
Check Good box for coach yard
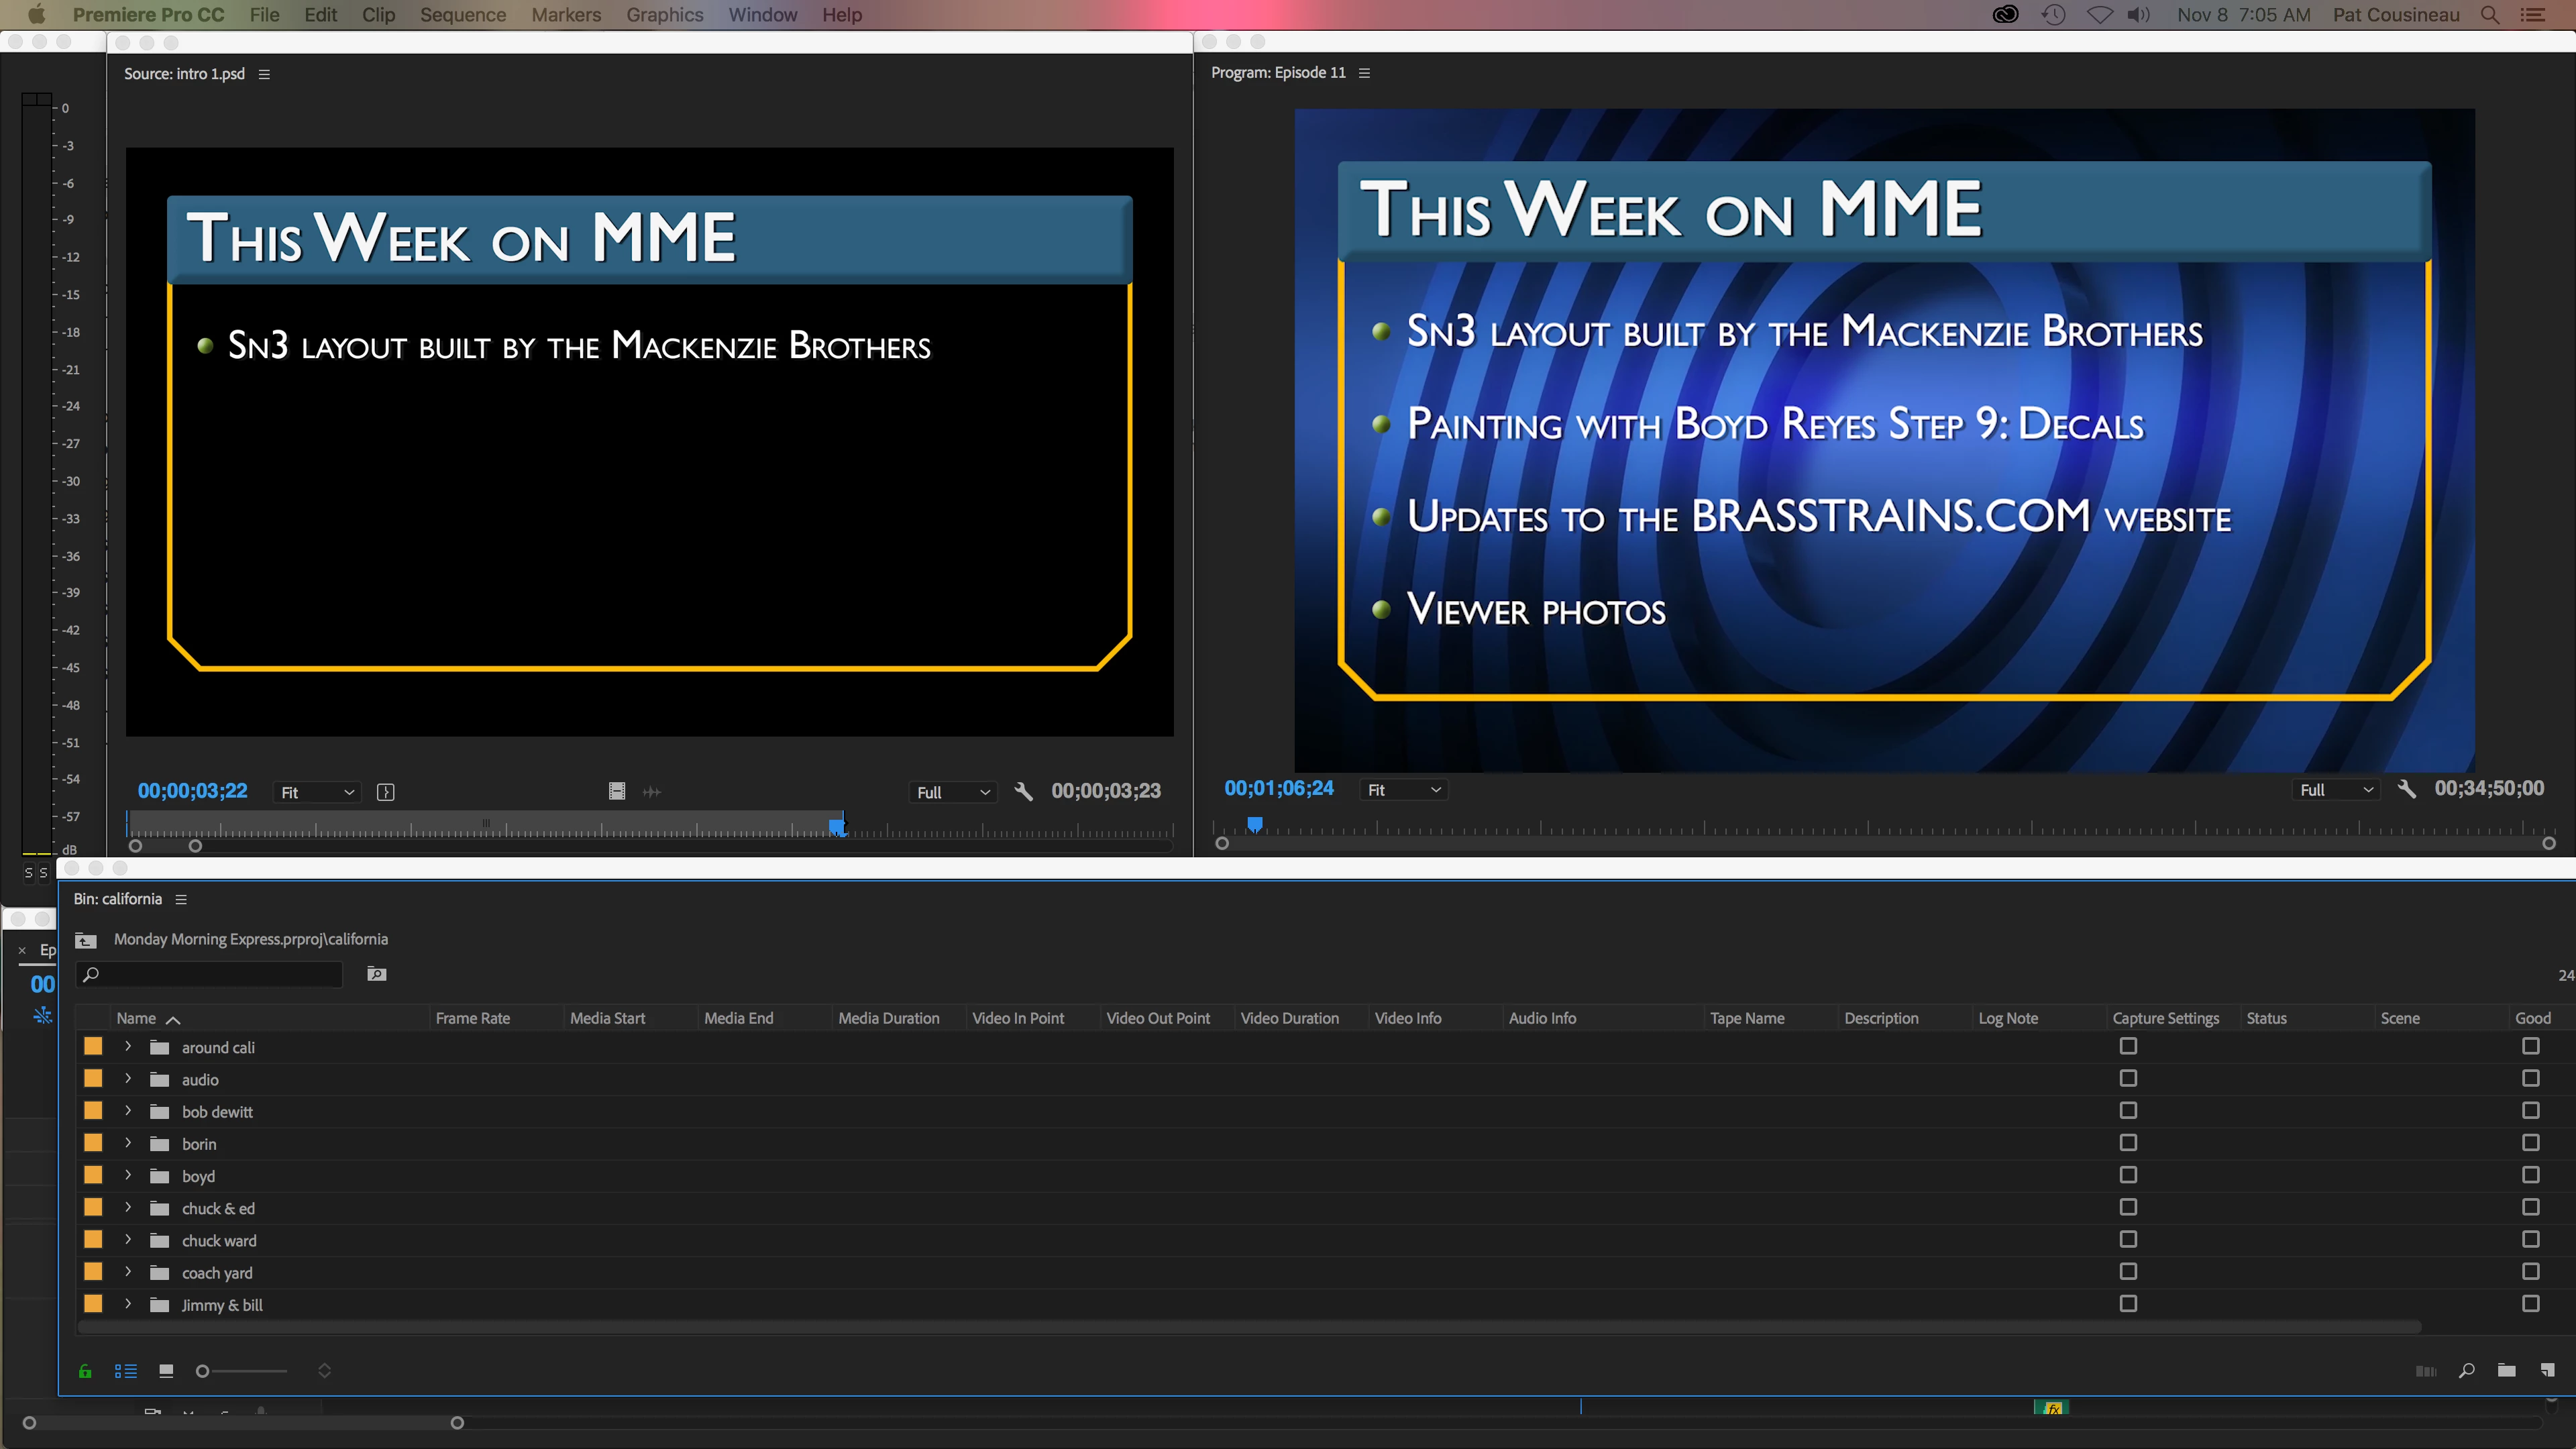[x=2530, y=1271]
